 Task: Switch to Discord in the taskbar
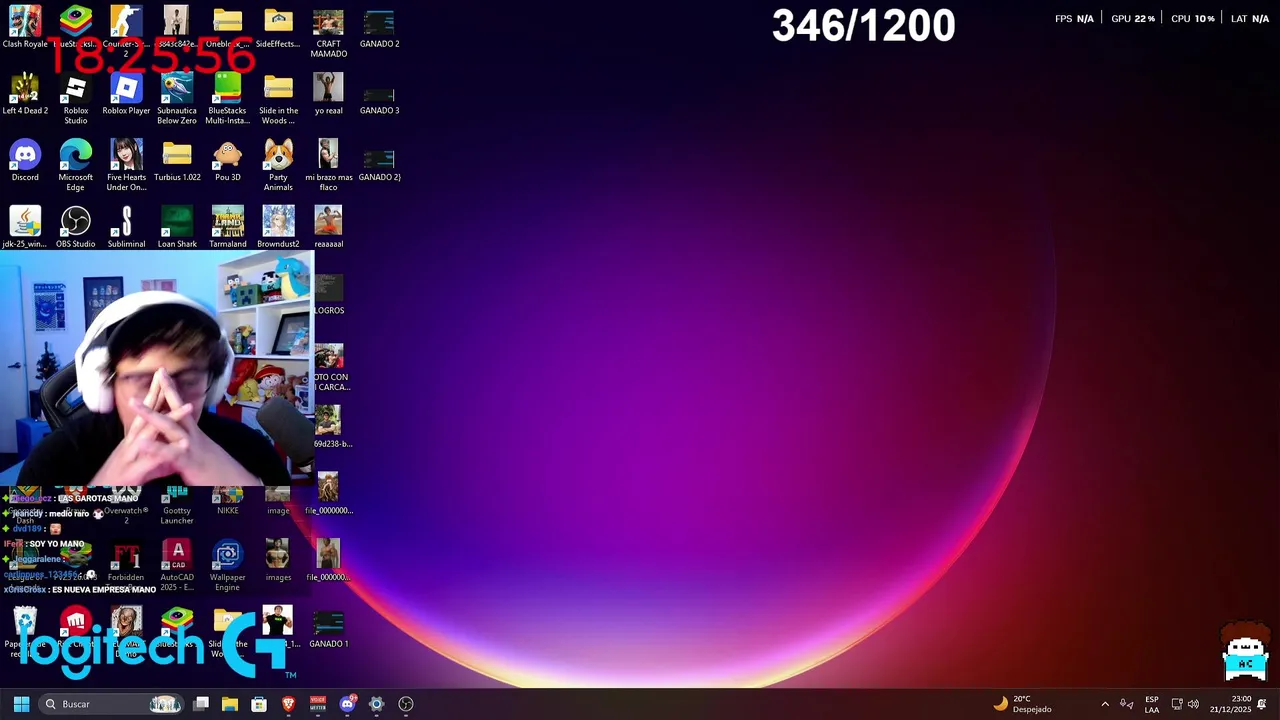tap(347, 704)
